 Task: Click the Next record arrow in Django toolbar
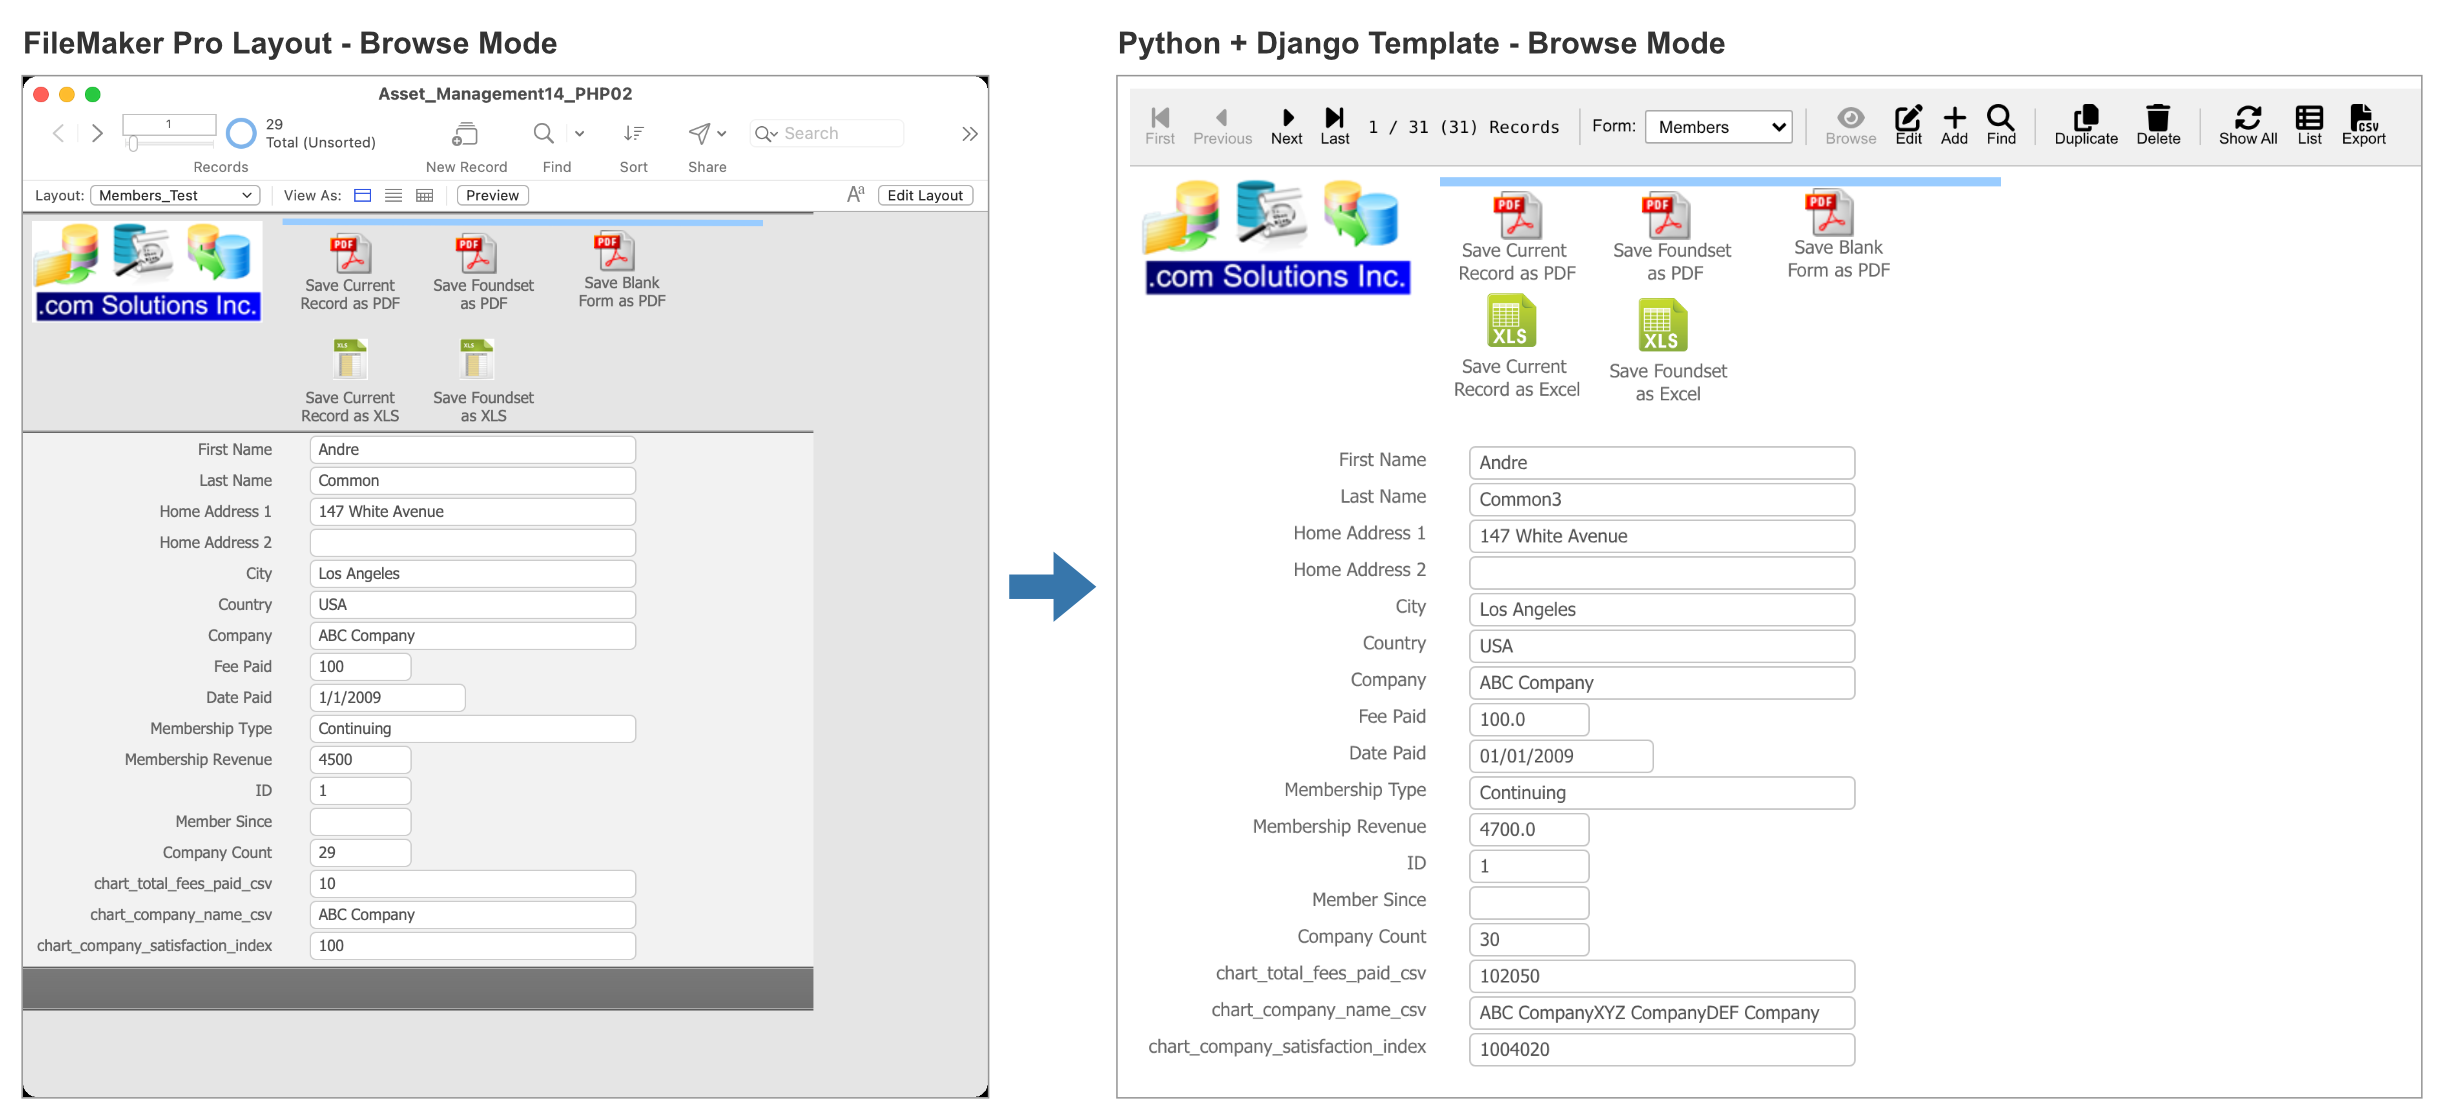(1287, 117)
